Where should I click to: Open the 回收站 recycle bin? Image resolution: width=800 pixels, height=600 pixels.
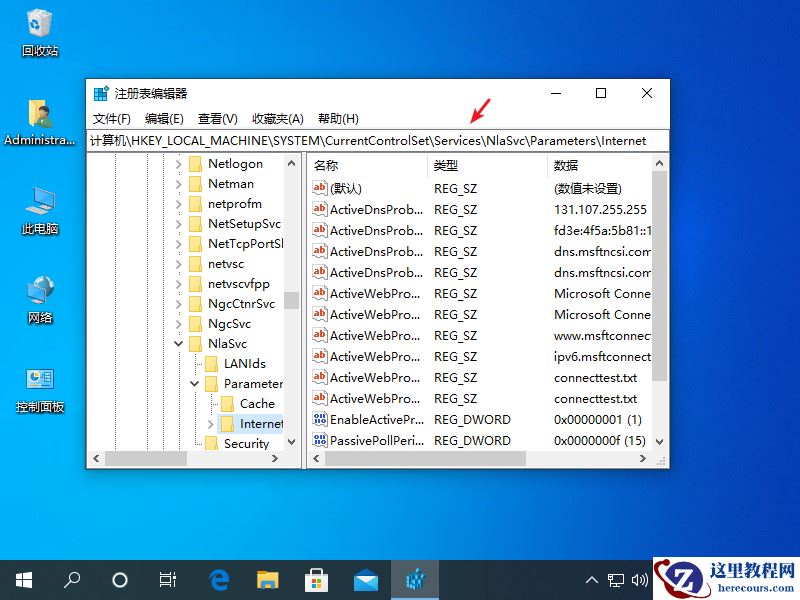[x=38, y=28]
